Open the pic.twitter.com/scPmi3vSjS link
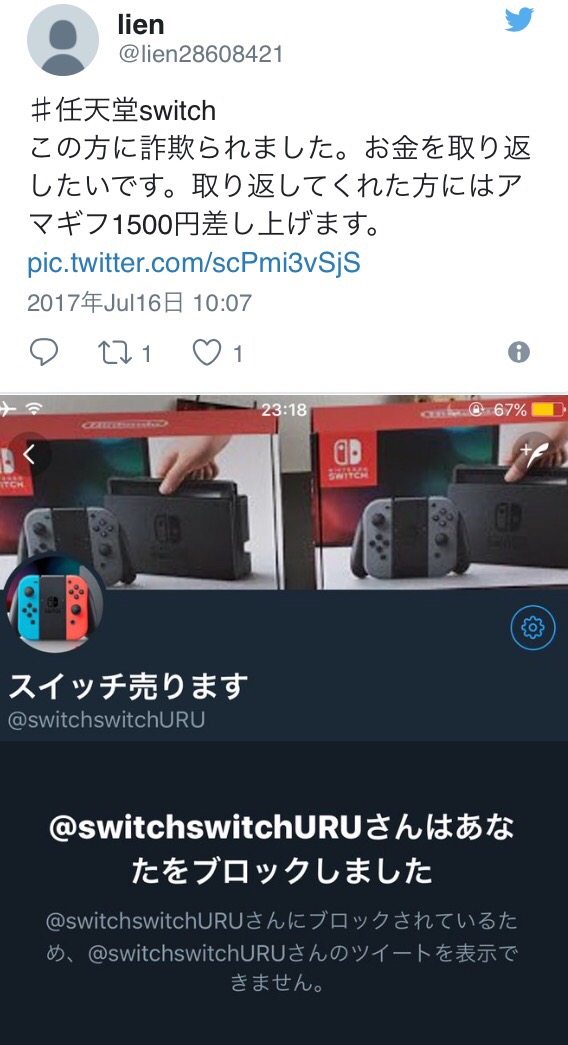The width and height of the screenshot is (568, 1045). click(194, 263)
